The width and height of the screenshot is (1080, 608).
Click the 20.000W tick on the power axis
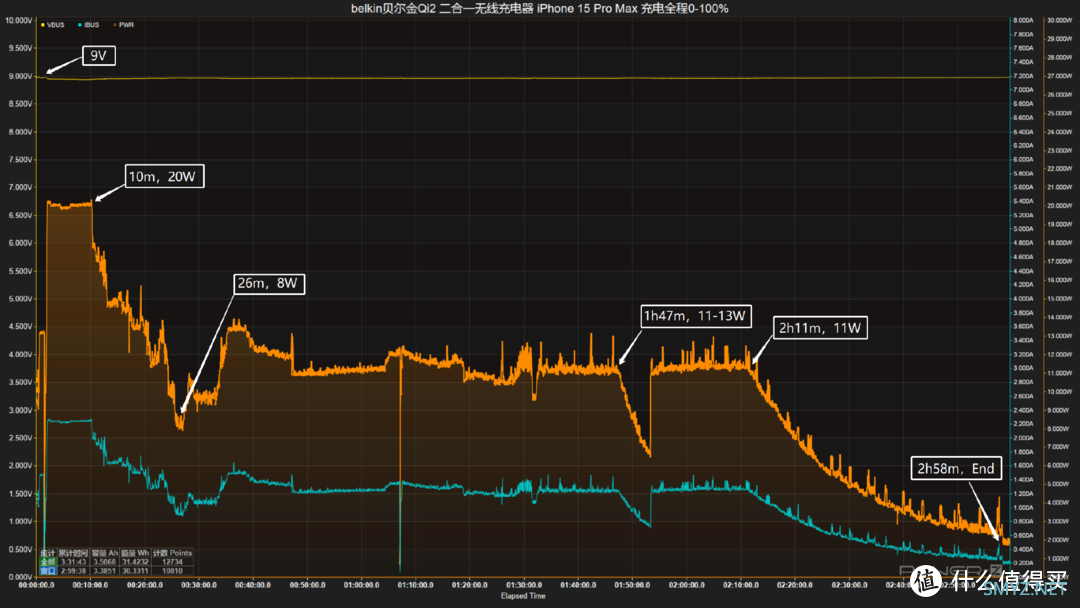coord(1059,206)
